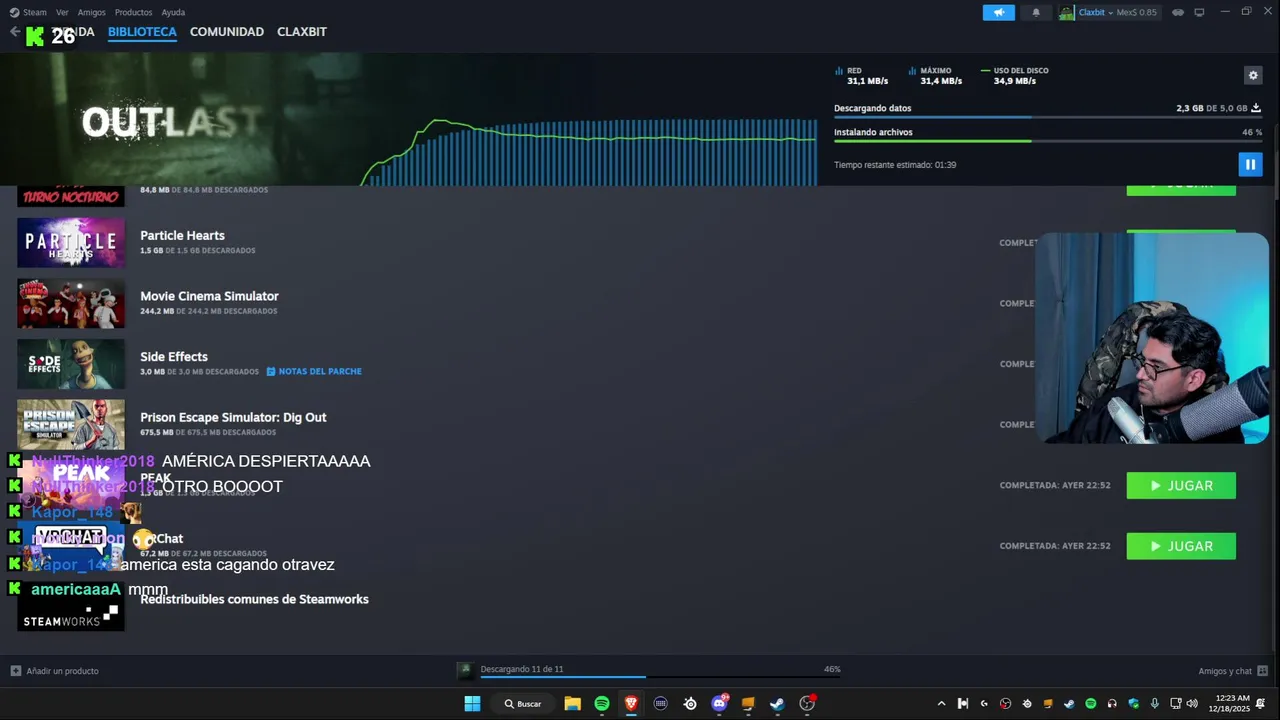Open Amigos y chat panel
The height and width of the screenshot is (720, 1280).
pos(1233,671)
